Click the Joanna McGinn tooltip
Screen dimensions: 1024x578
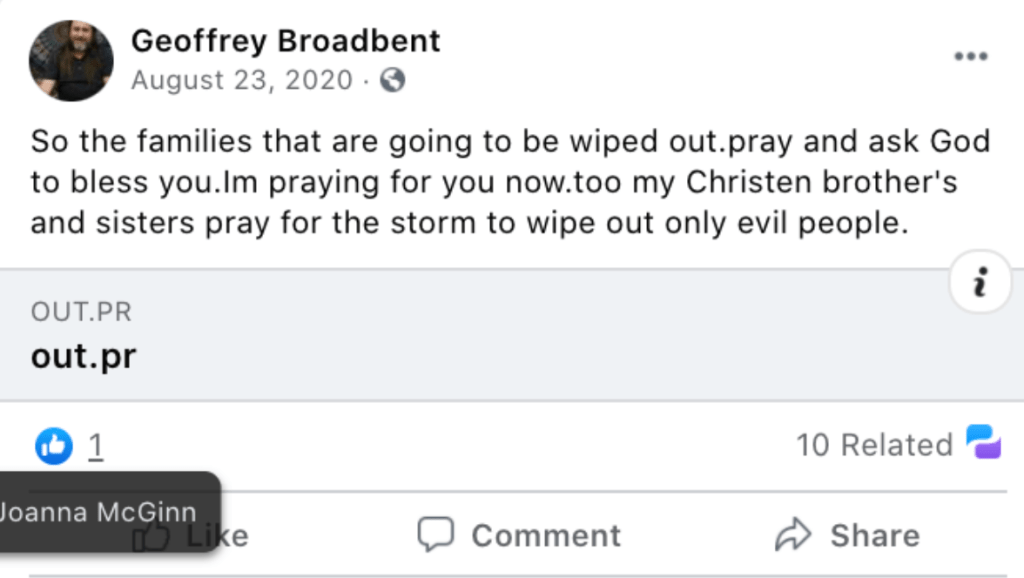click(x=100, y=512)
